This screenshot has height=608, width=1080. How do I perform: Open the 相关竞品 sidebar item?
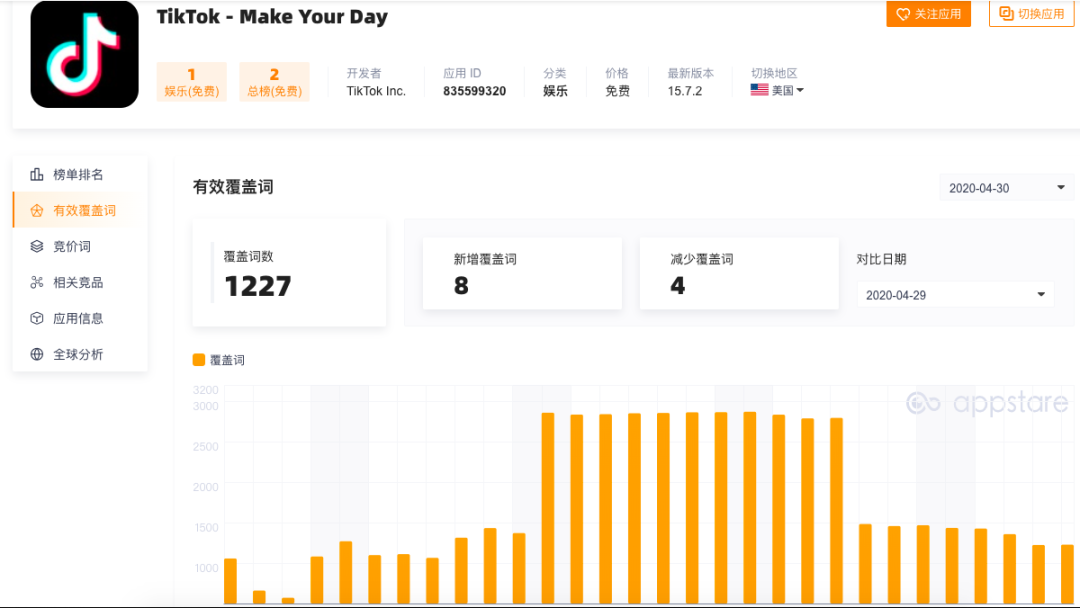[81, 282]
